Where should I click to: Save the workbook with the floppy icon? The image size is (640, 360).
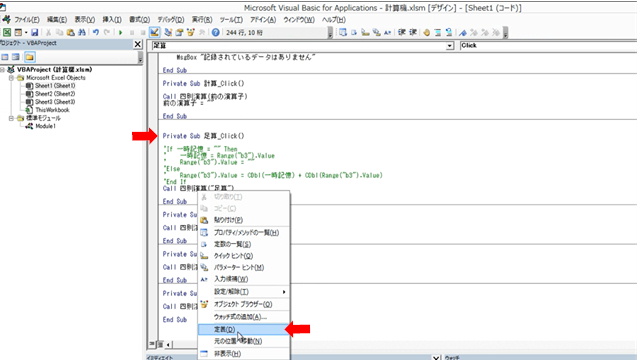click(35, 32)
